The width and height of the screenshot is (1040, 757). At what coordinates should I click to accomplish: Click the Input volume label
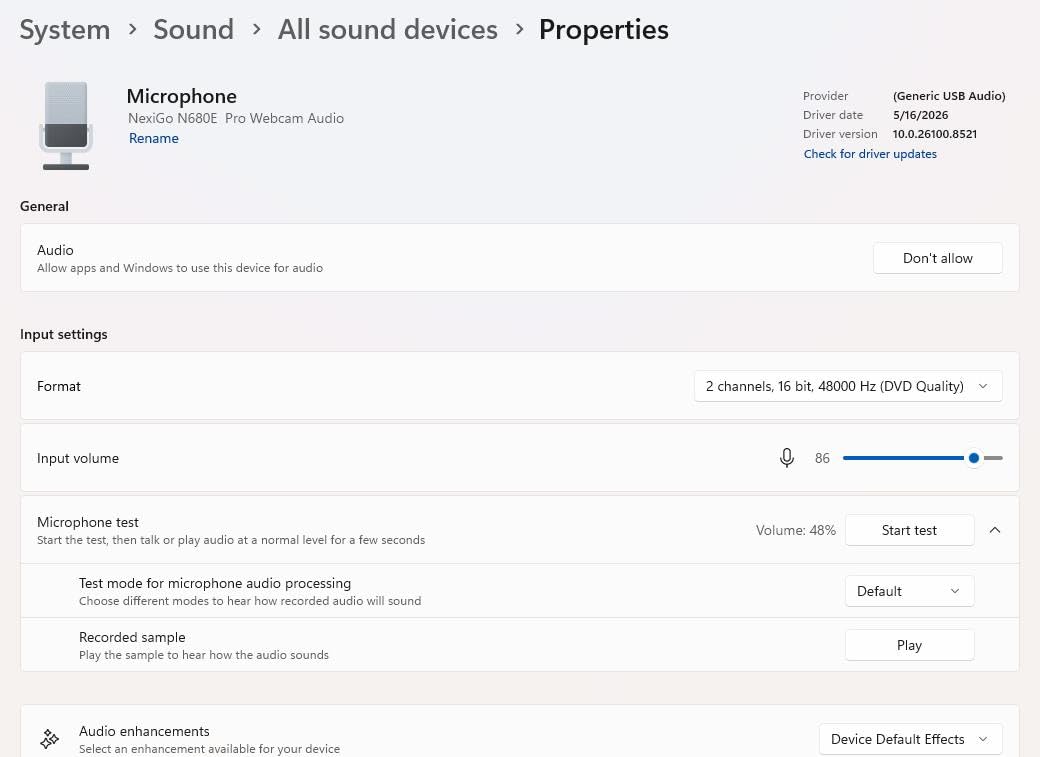click(78, 458)
